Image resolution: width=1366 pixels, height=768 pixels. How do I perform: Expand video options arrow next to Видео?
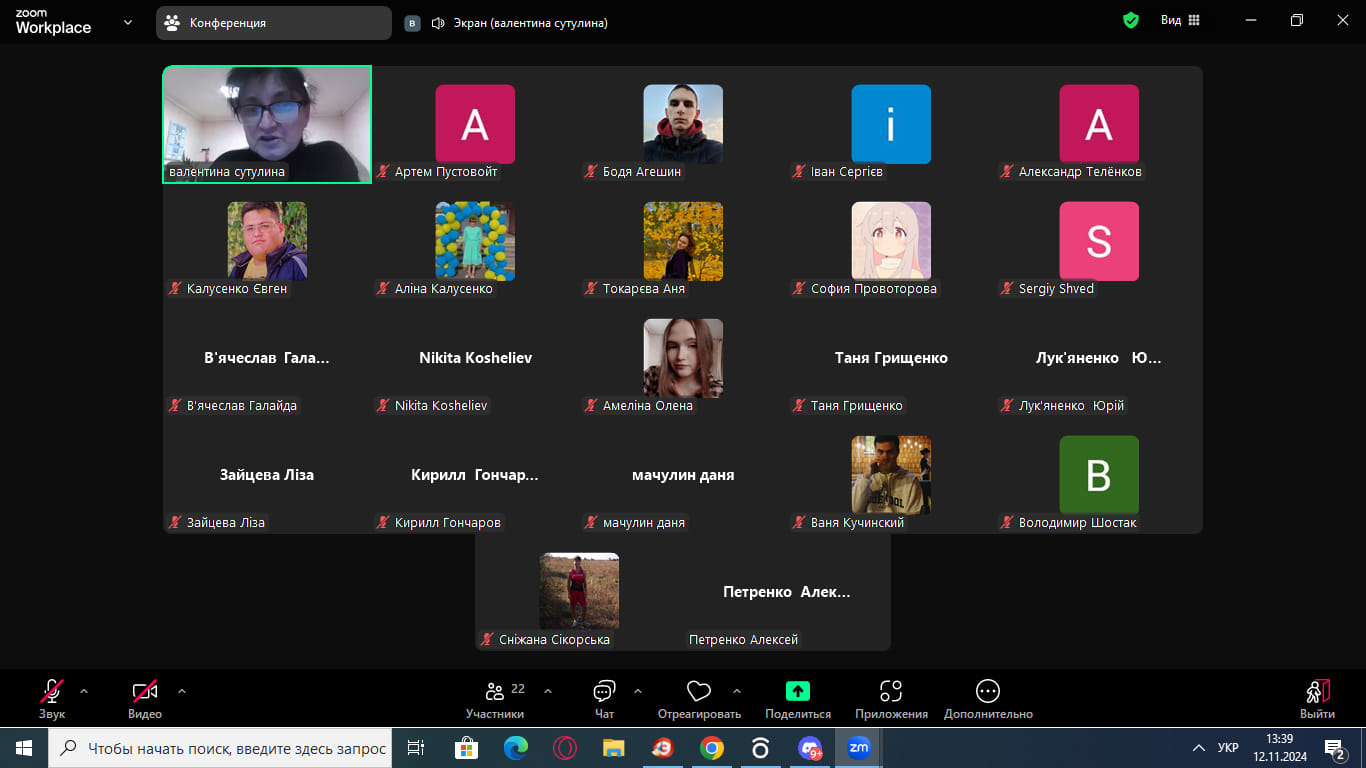pos(182,690)
